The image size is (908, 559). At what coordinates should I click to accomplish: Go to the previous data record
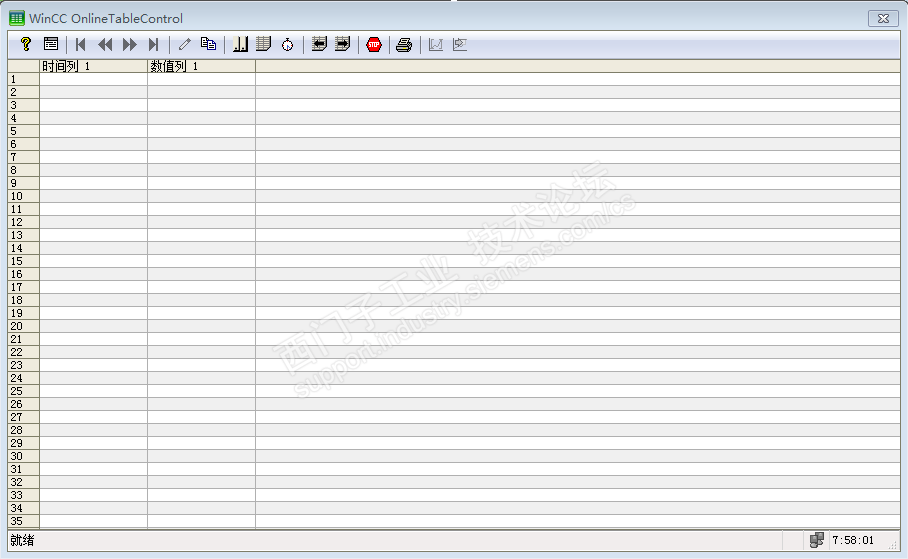(x=105, y=45)
